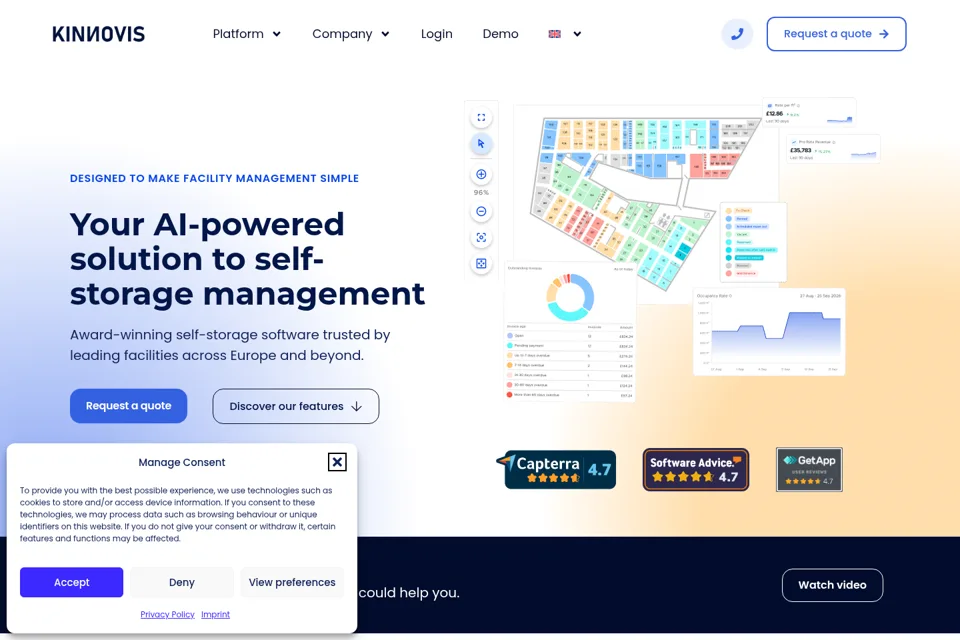Deny cookies in consent dialog
Screen dimensions: 960x640
182,582
